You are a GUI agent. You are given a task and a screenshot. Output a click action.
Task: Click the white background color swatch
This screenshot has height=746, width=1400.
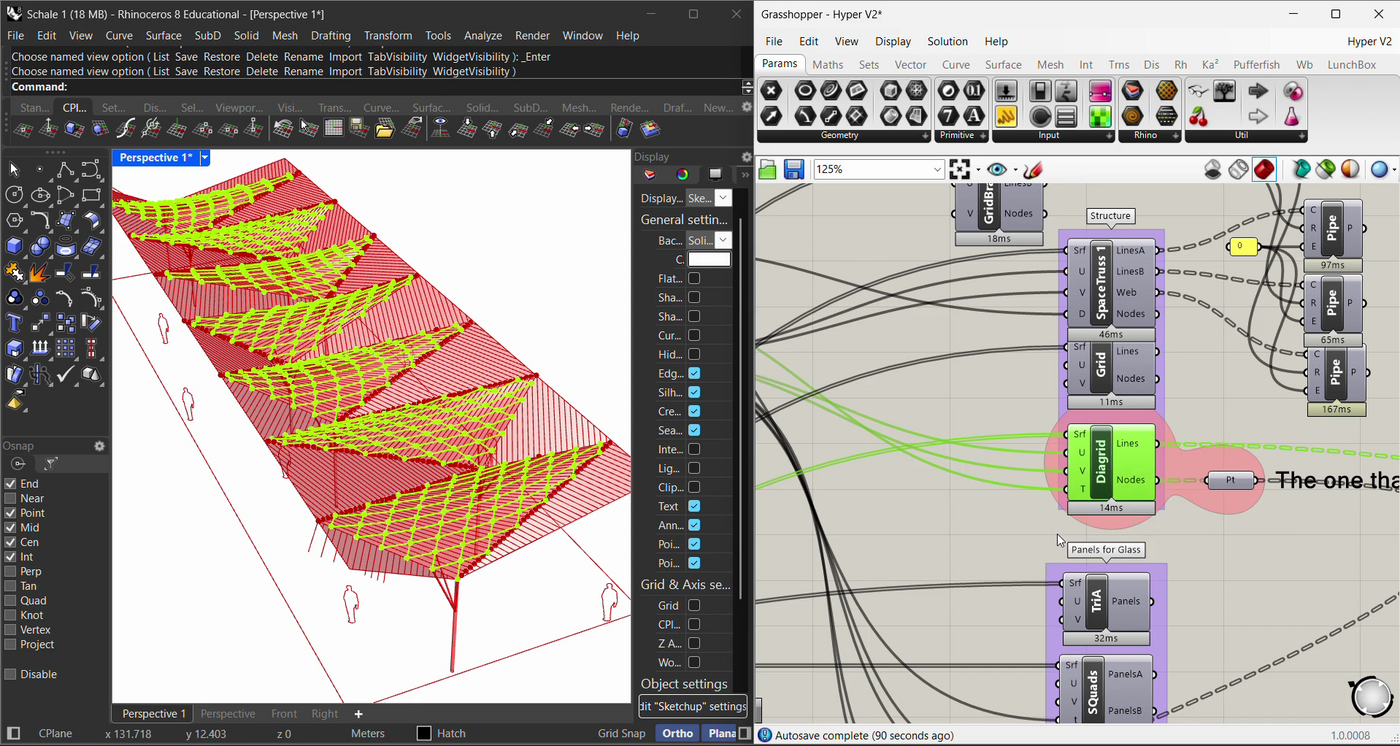709,259
